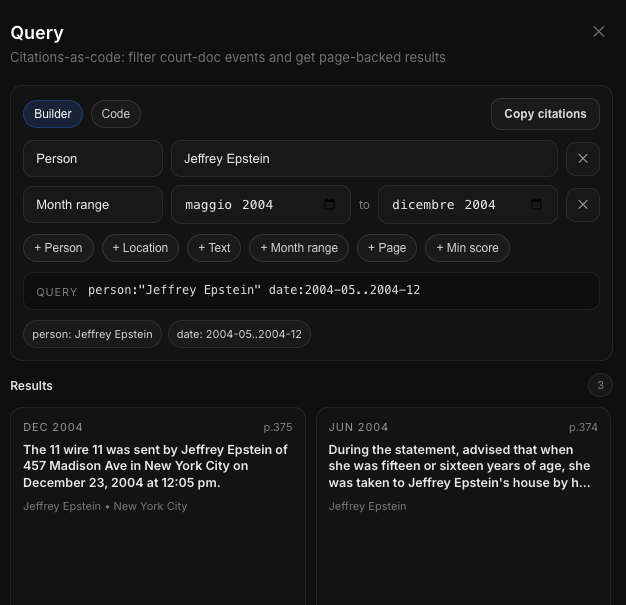Image resolution: width=626 pixels, height=605 pixels.
Task: Switch to the Builder tab
Action: 53,114
